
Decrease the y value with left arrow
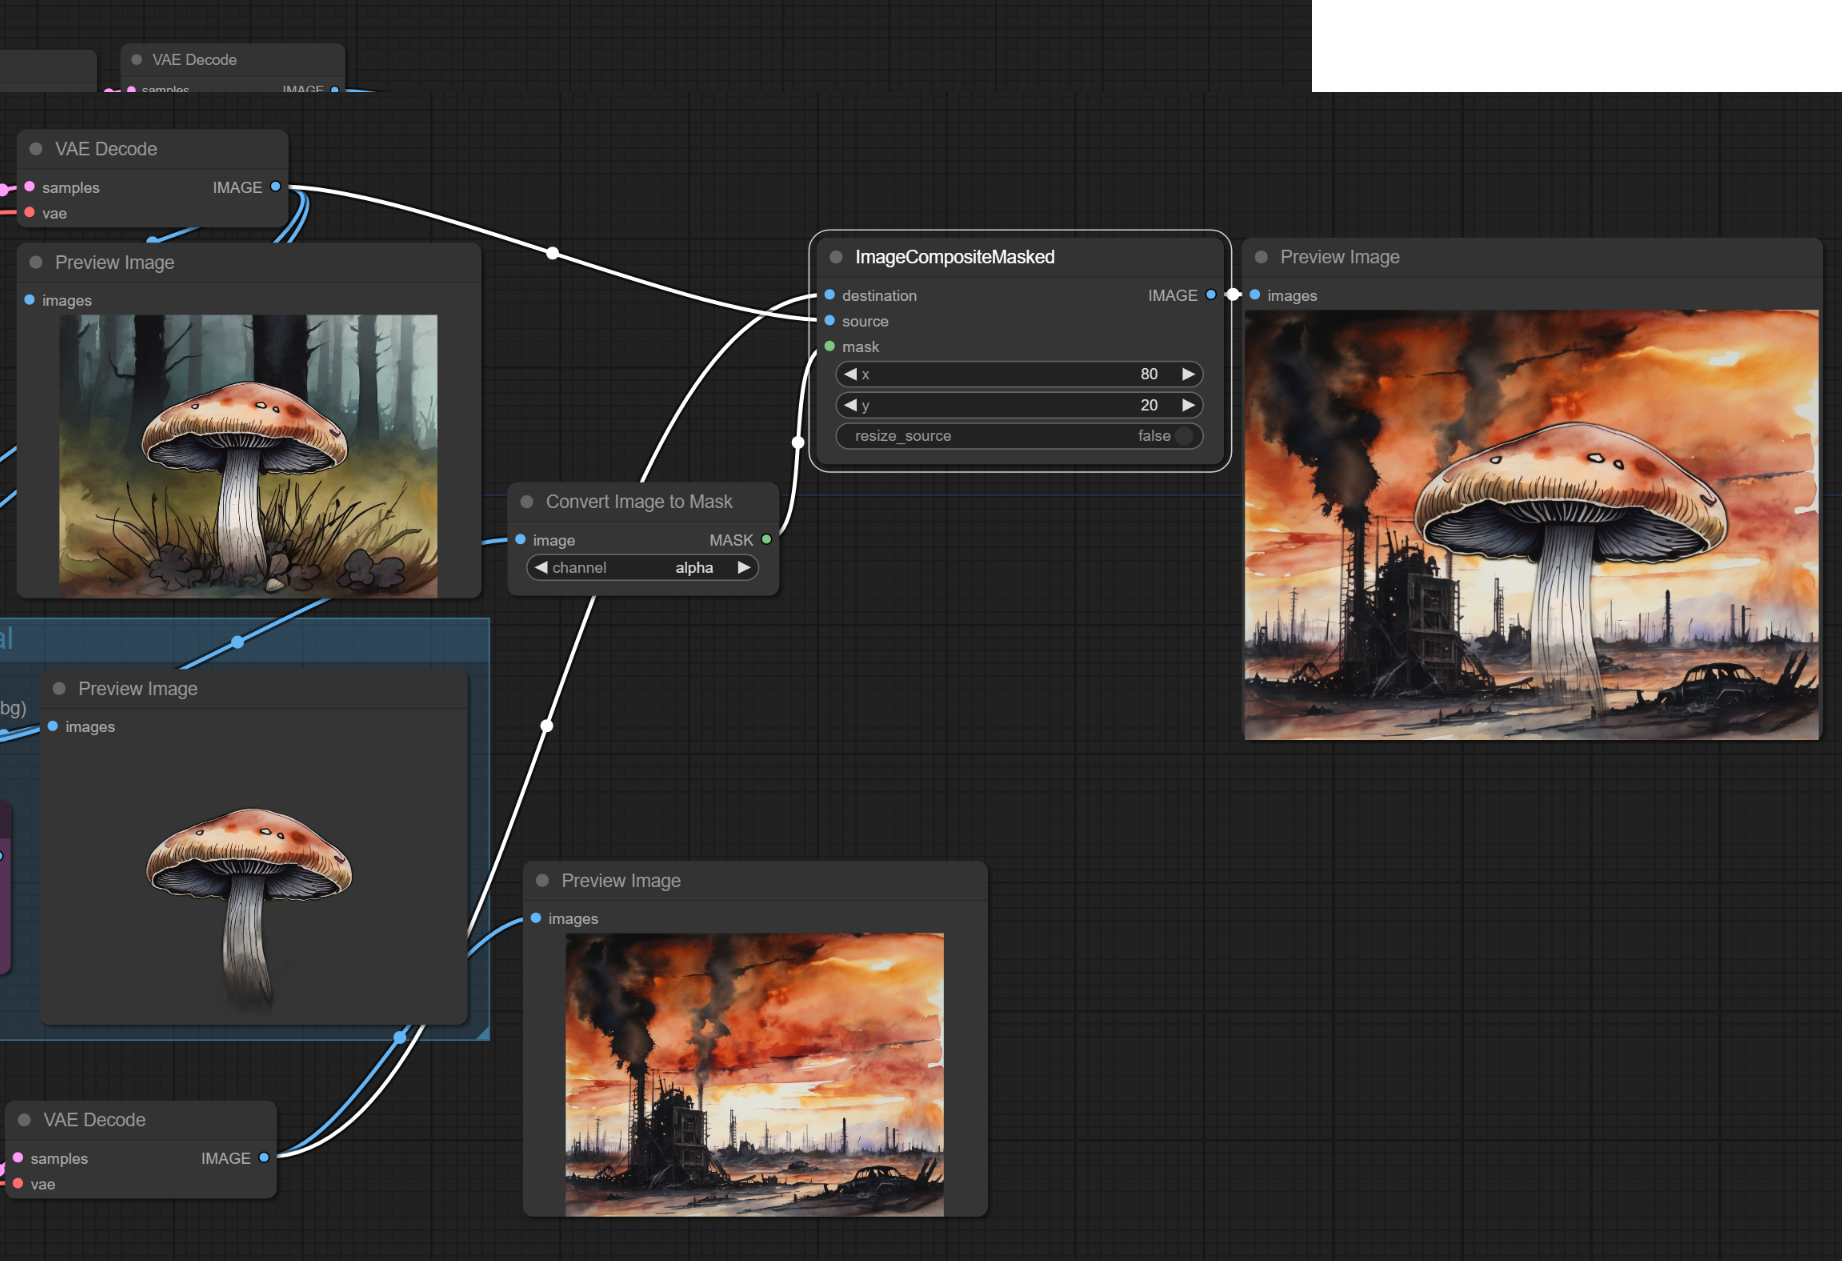pyautogui.click(x=850, y=405)
